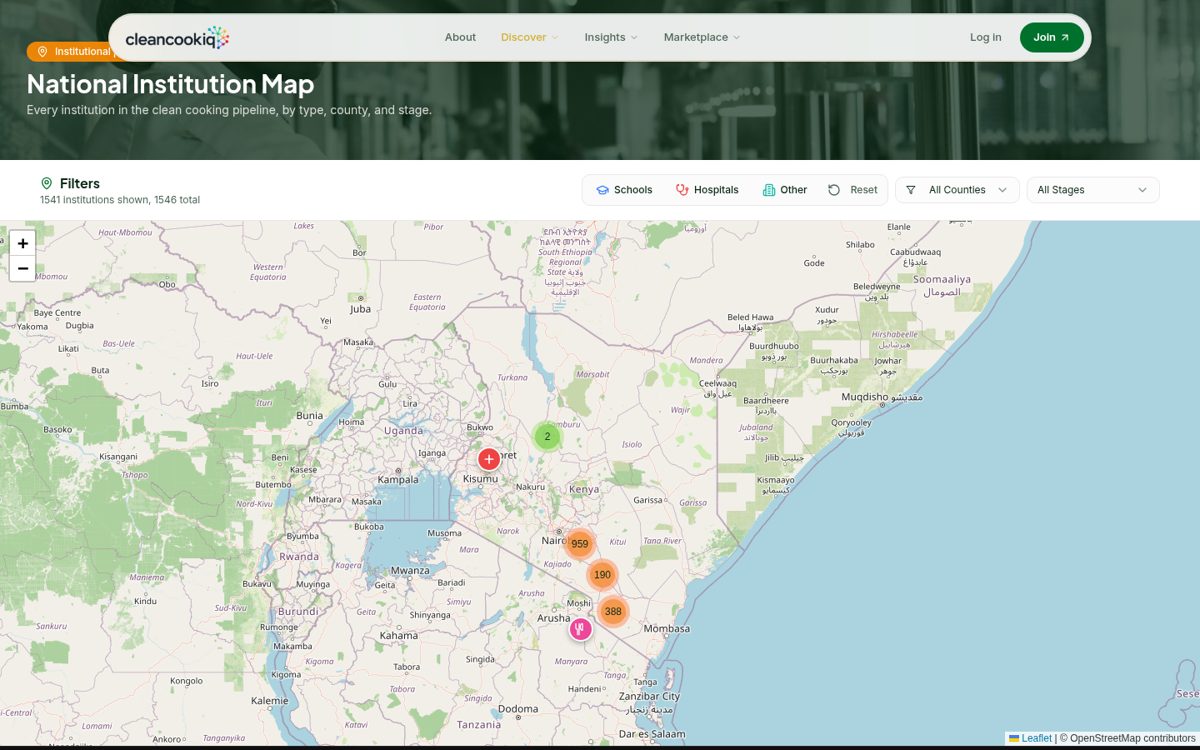
Task: Open the Leaflet attribution link
Action: [x=1030, y=738]
